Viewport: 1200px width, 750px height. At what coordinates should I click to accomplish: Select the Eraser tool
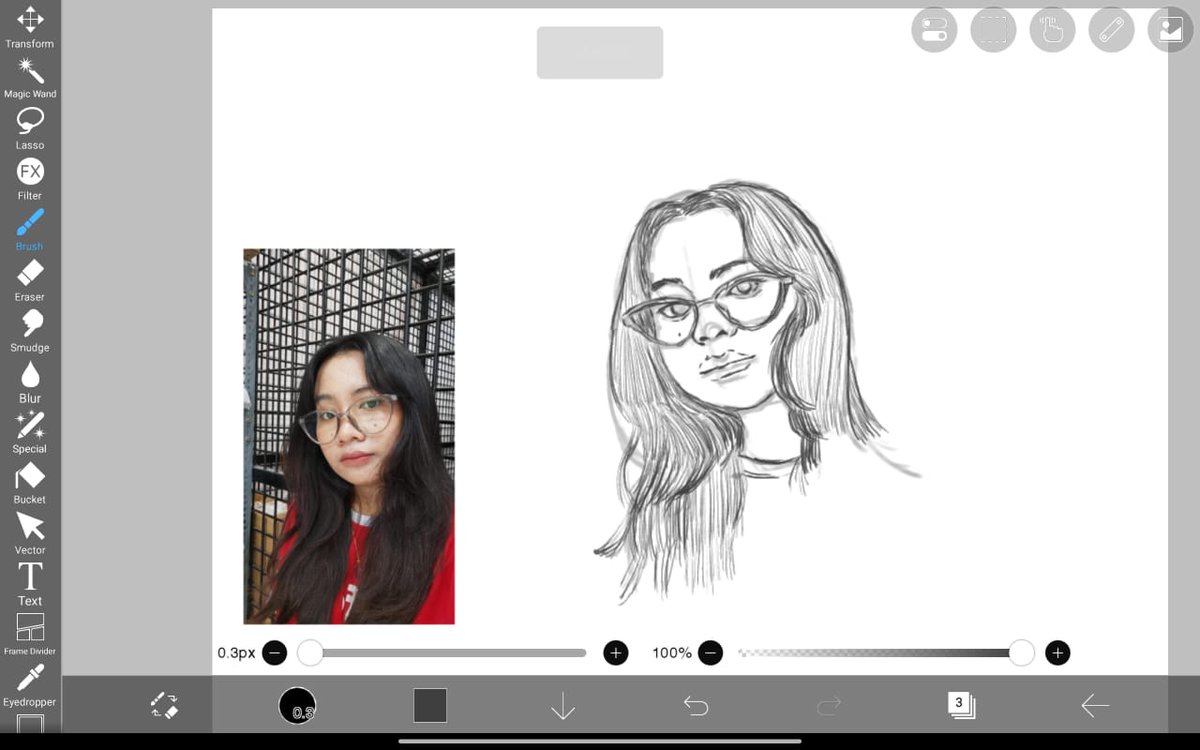click(30, 281)
